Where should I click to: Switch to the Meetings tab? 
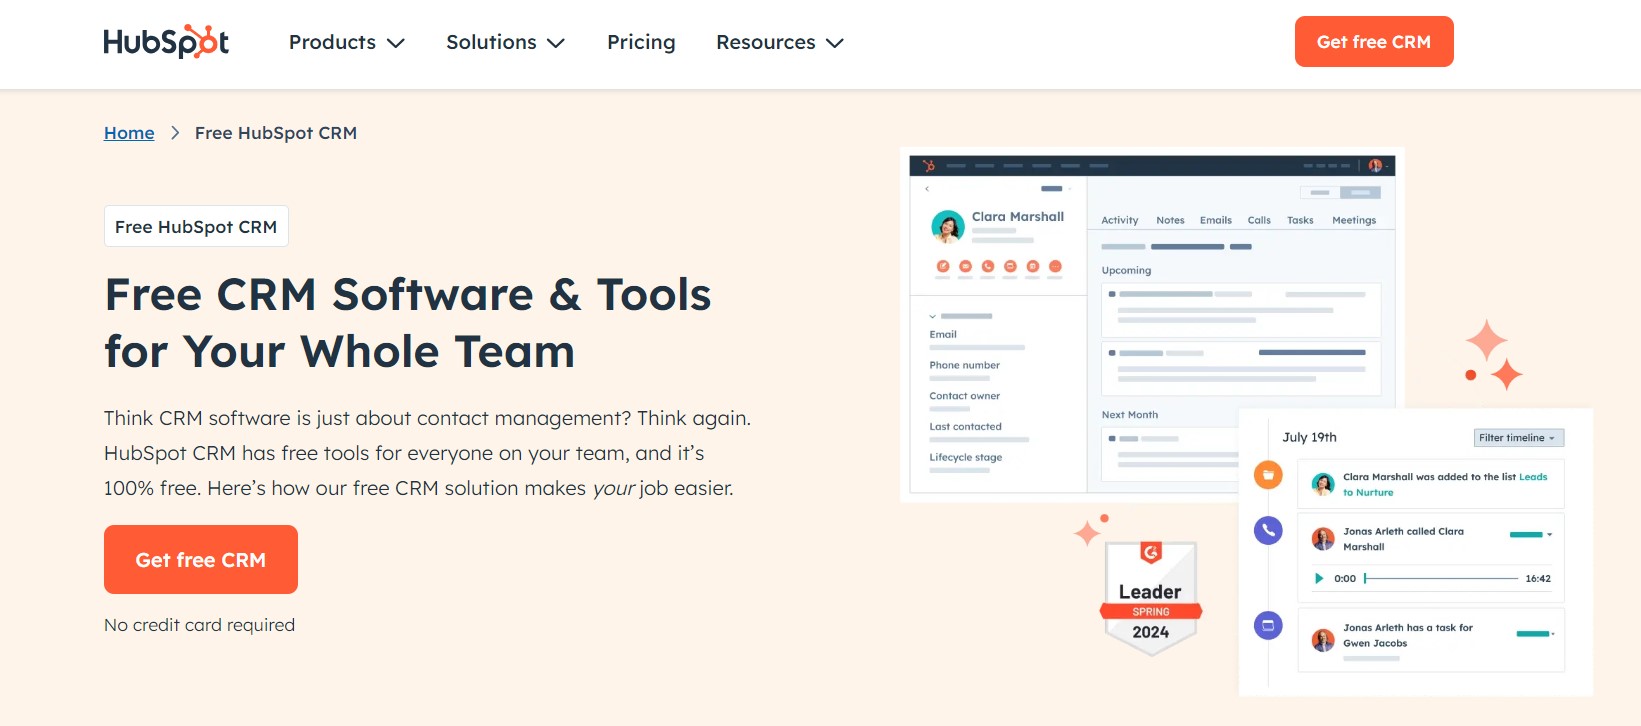[1354, 220]
